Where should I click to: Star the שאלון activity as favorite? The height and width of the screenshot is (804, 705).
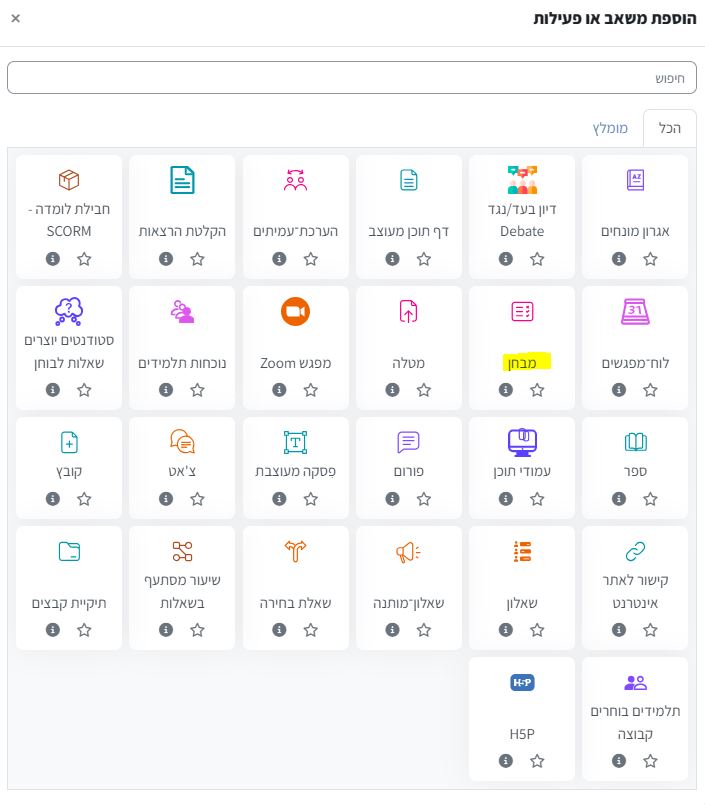point(537,630)
